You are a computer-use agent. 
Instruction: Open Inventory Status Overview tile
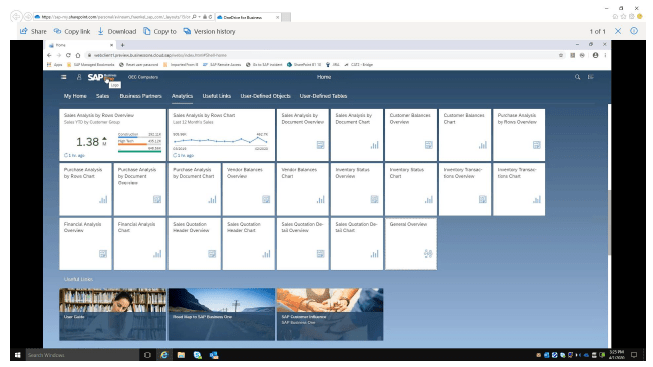coord(357,190)
